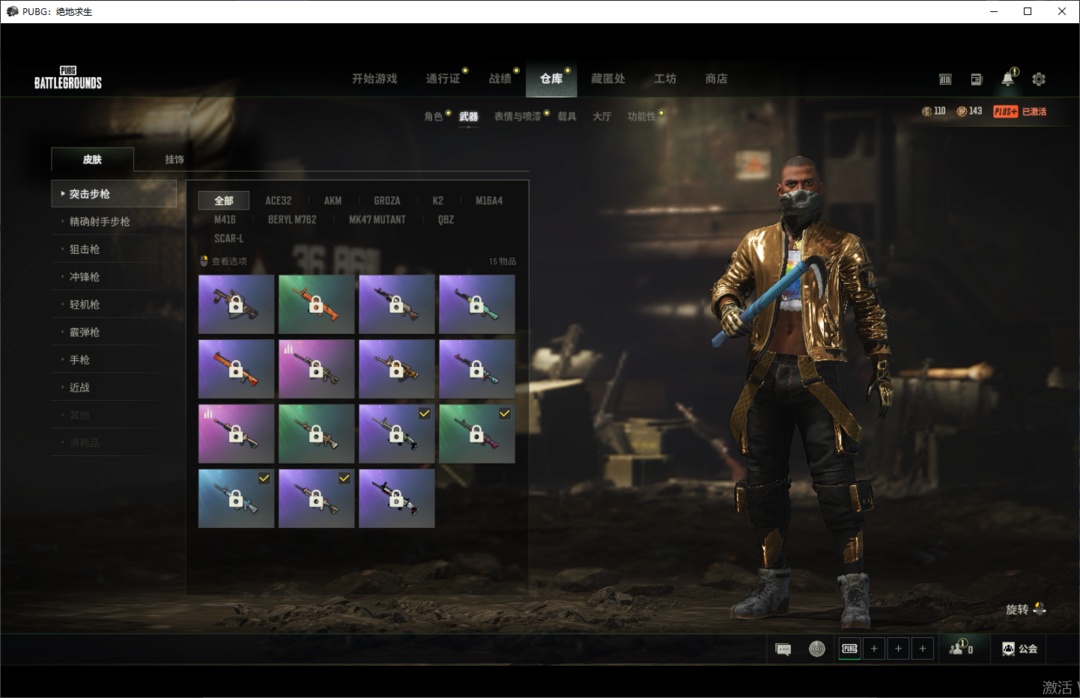Click the round radar target icon
This screenshot has width=1080, height=698.
(817, 649)
